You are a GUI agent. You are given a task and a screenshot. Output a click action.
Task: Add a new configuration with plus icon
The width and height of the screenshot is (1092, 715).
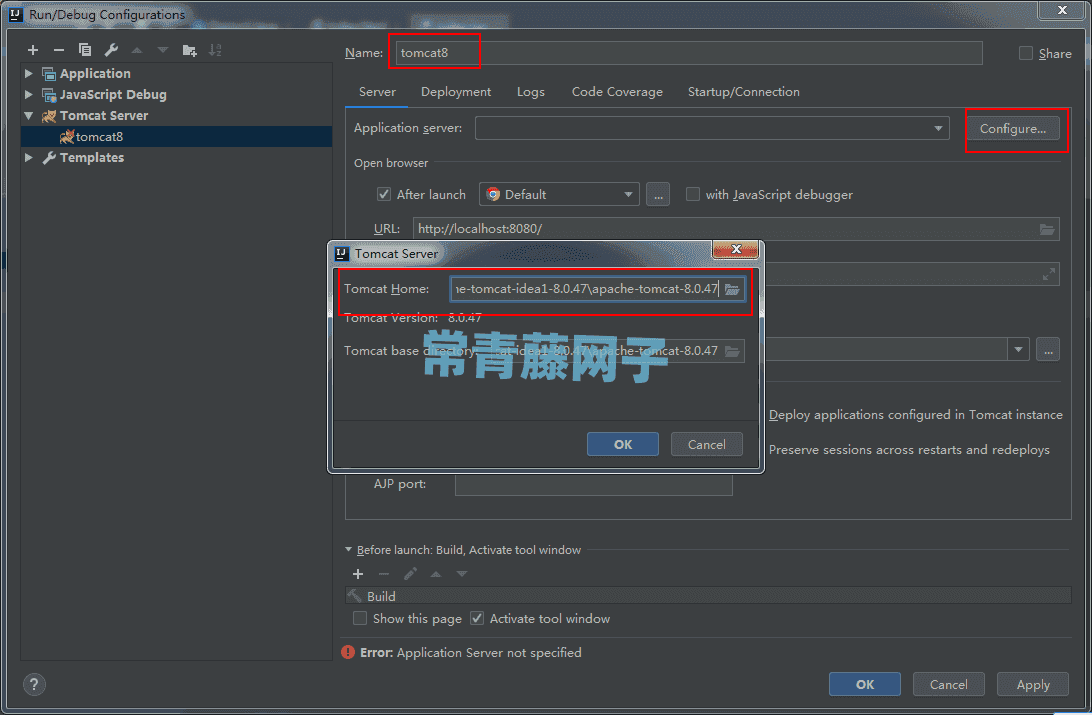[x=33, y=50]
